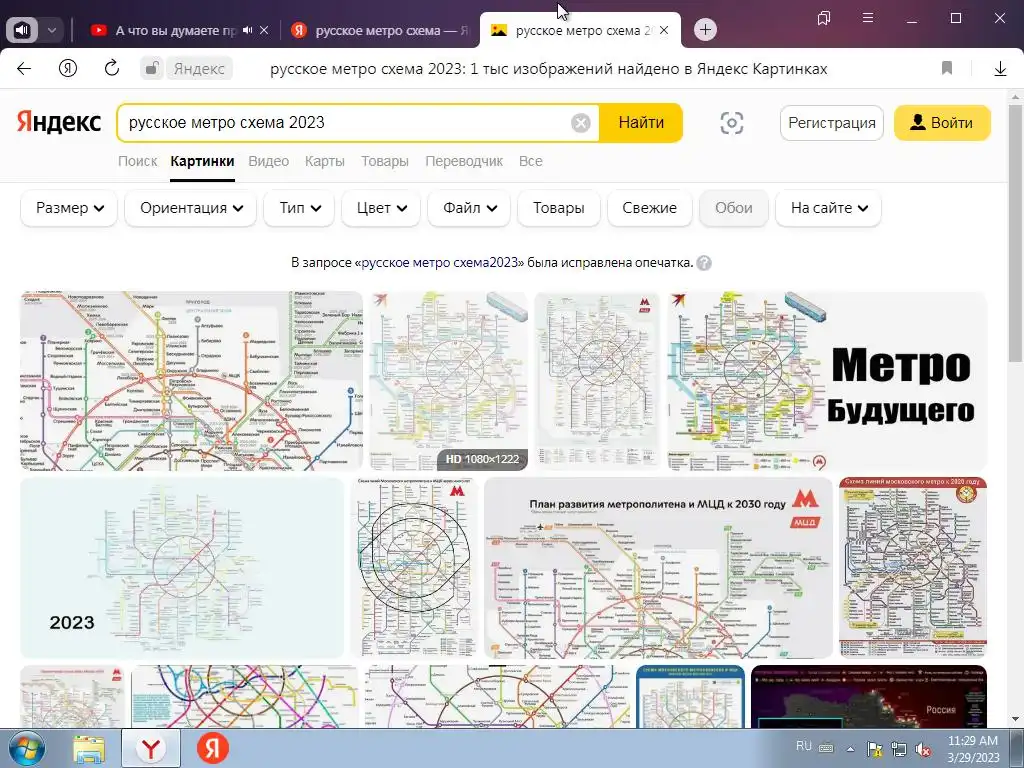Open the 'Метро Будущего' thumbnail

click(x=827, y=381)
